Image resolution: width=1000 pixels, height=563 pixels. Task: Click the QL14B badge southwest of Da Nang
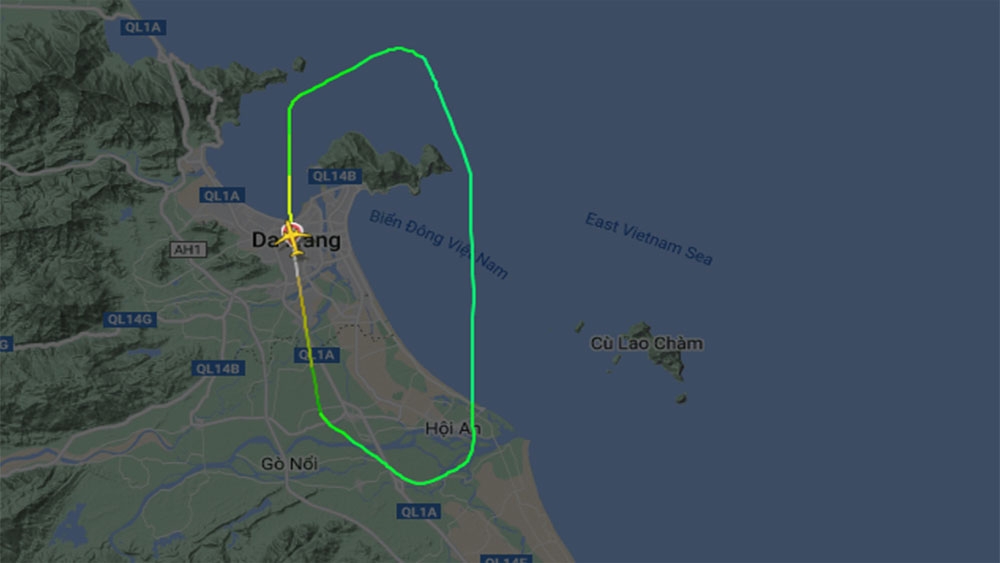tap(218, 369)
